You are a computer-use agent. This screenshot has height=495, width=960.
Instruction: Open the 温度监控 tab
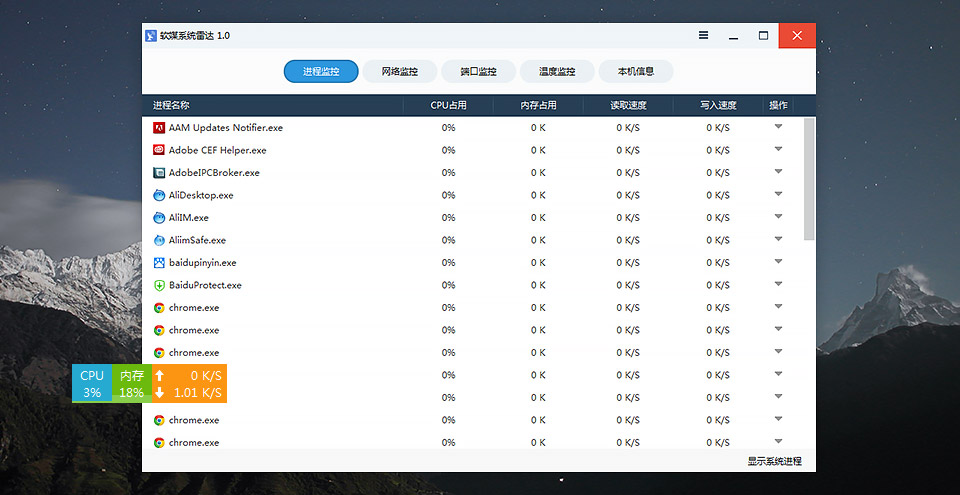point(557,72)
